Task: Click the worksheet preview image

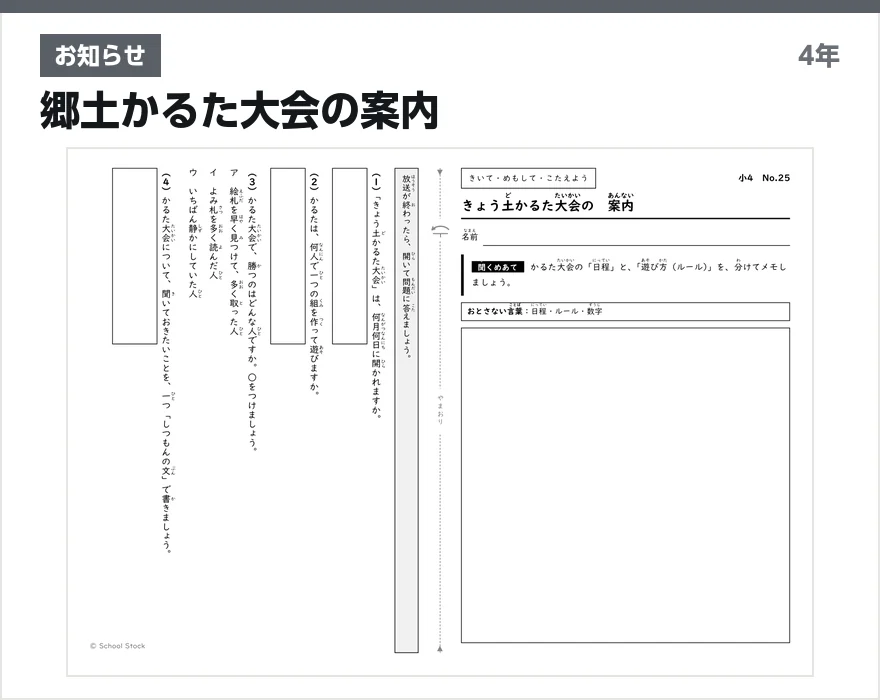Action: 440,413
